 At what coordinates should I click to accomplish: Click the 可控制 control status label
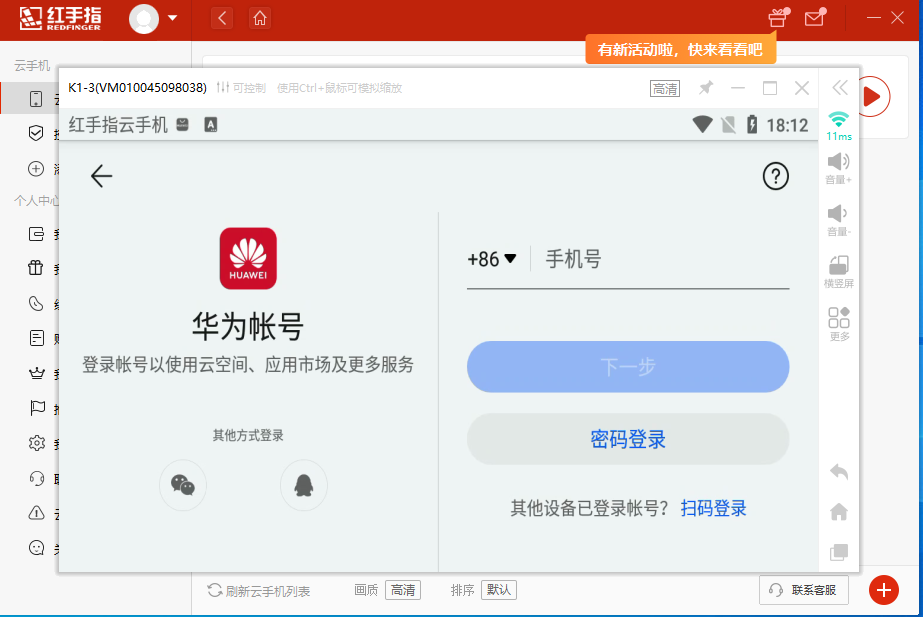(241, 88)
